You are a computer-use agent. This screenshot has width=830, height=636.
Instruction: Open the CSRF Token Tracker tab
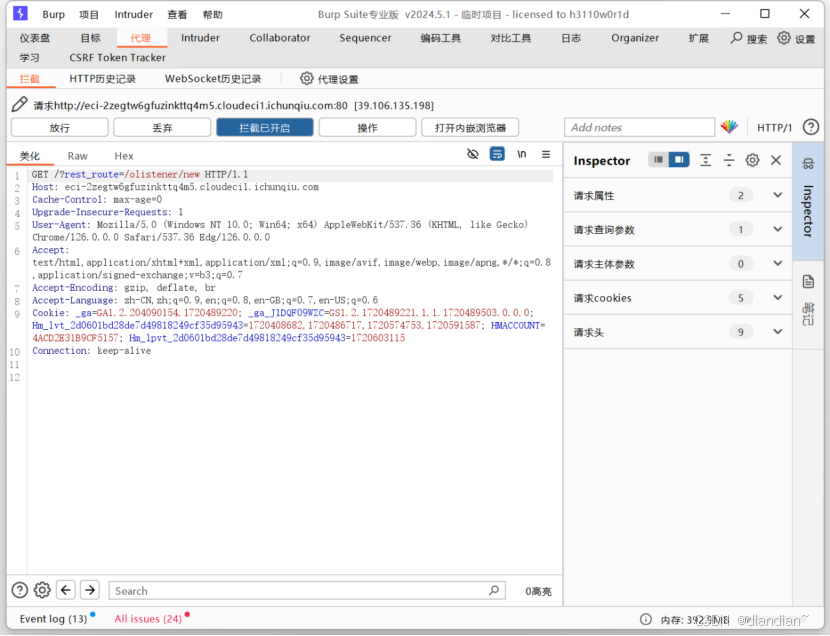pos(118,58)
